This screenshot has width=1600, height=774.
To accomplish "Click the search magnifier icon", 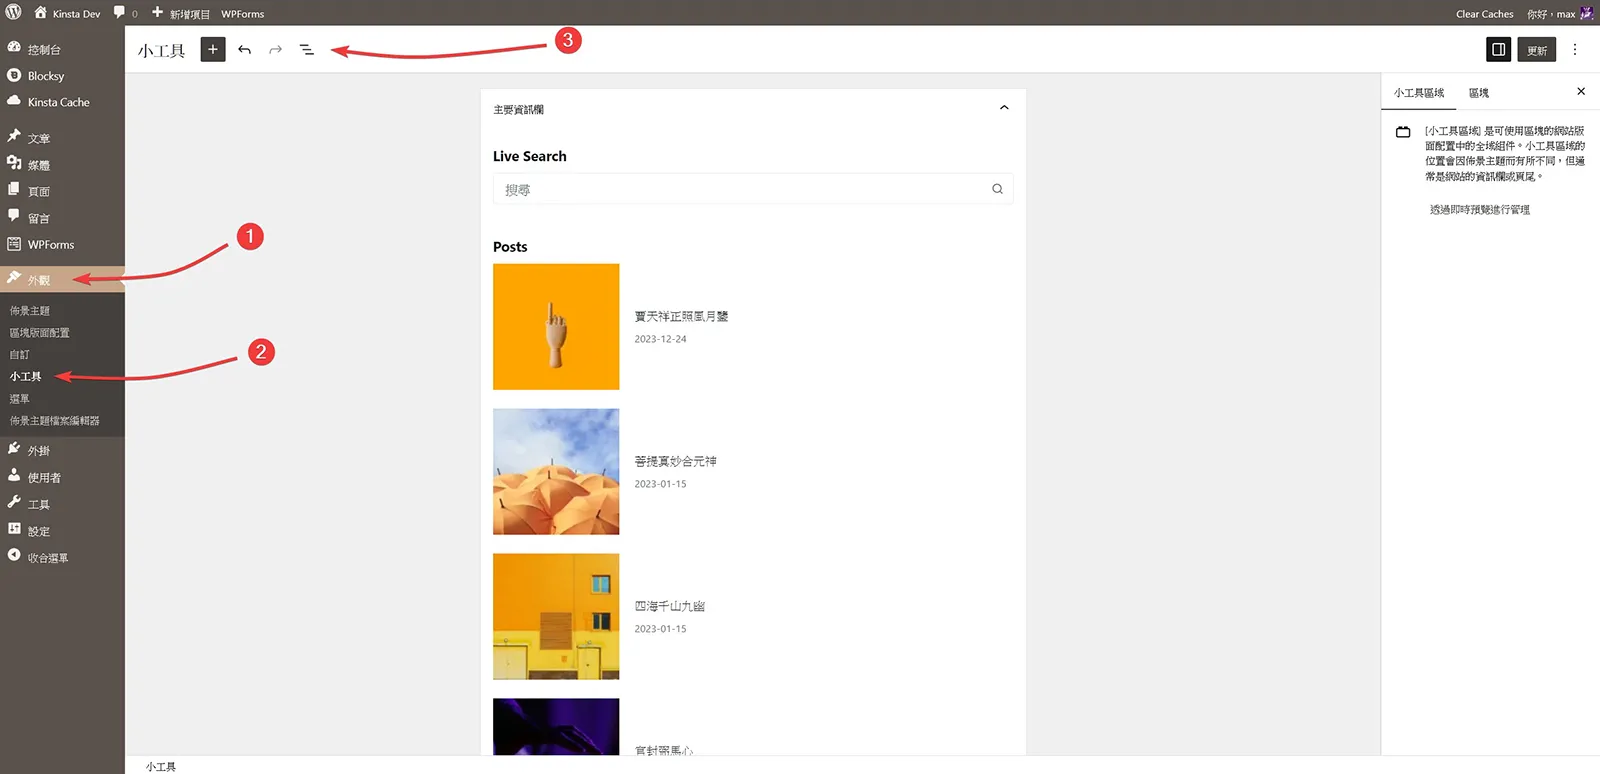I will 997,189.
